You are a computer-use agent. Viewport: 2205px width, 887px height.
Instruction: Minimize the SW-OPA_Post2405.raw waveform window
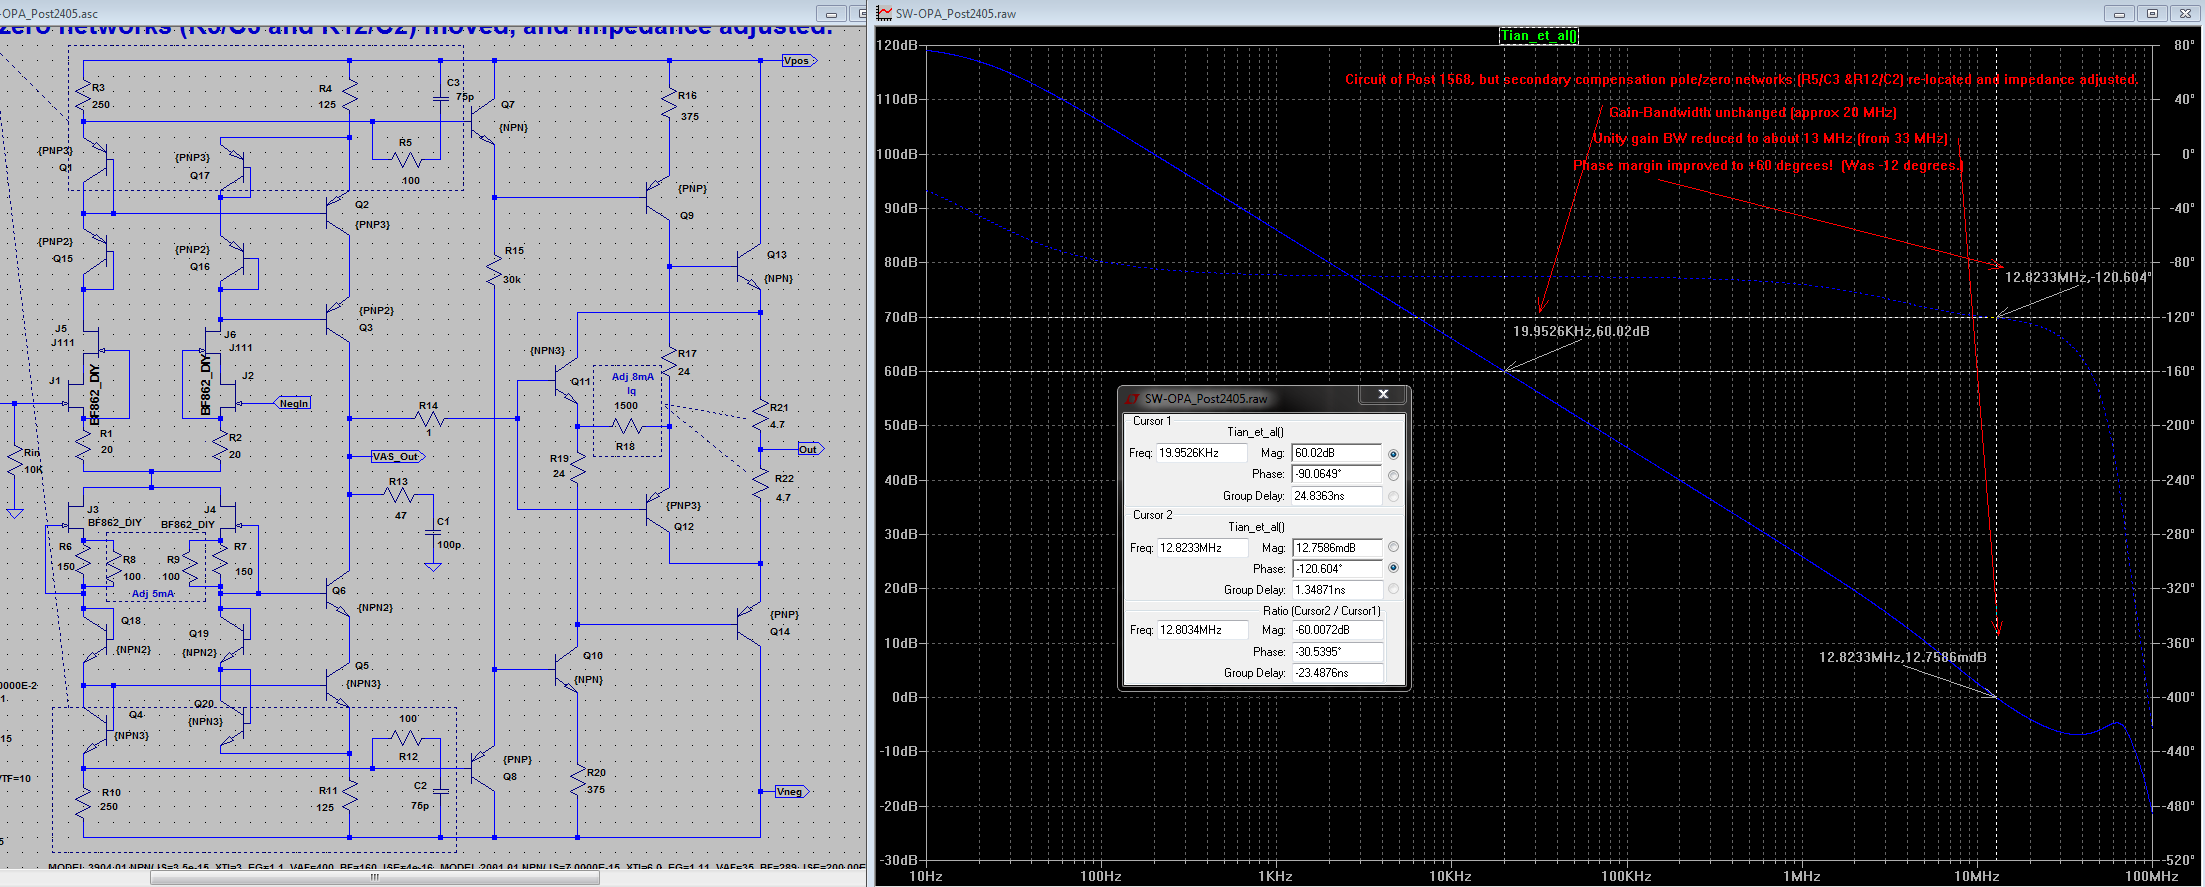pos(2120,13)
